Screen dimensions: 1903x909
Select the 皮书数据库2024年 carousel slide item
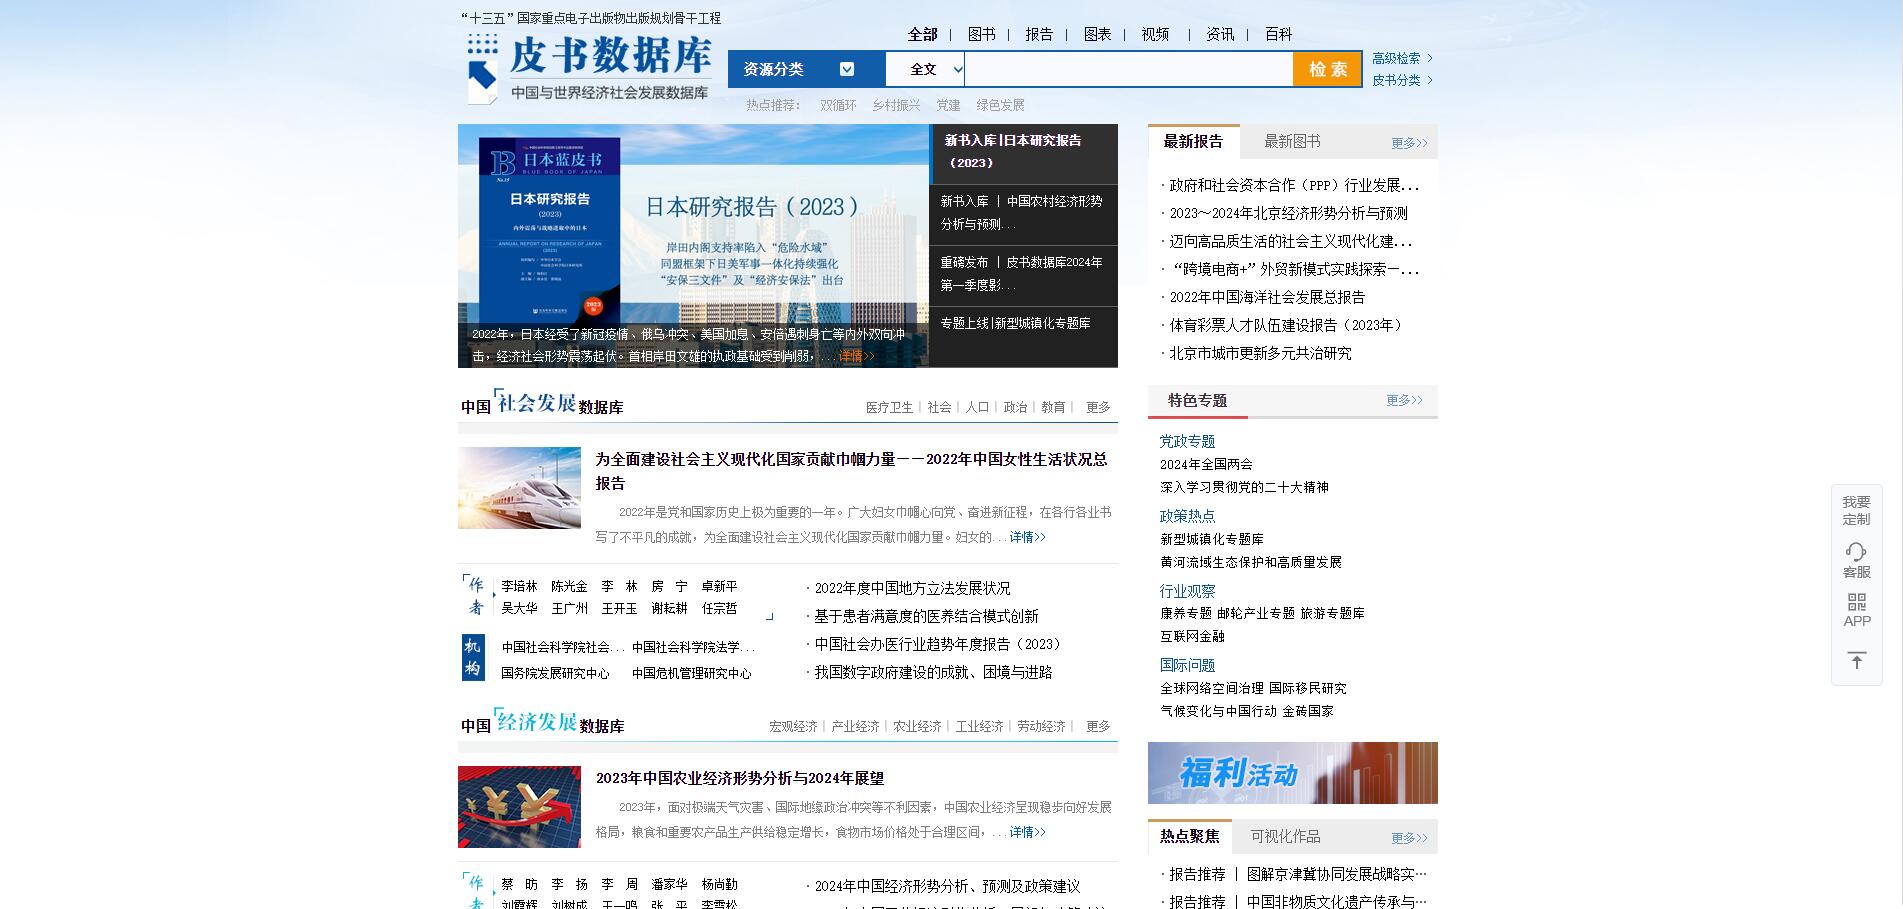tap(1022, 274)
